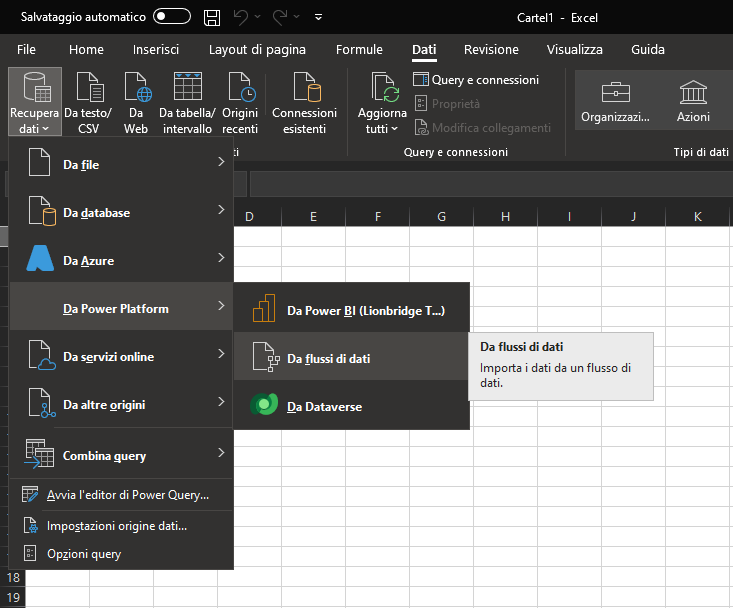Click the Connessioni esistenti icon

304,89
